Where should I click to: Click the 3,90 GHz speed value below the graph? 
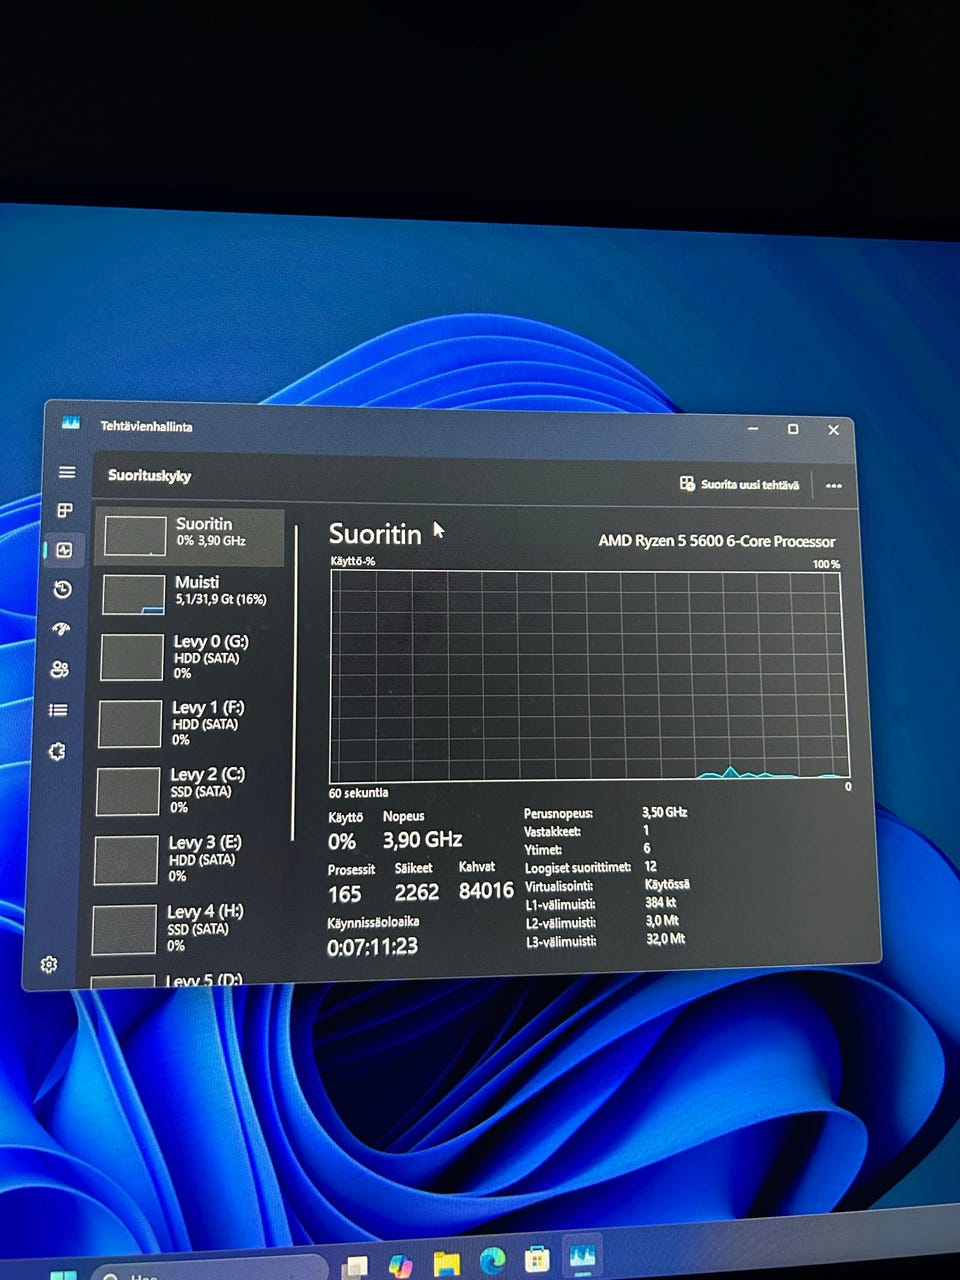click(422, 840)
